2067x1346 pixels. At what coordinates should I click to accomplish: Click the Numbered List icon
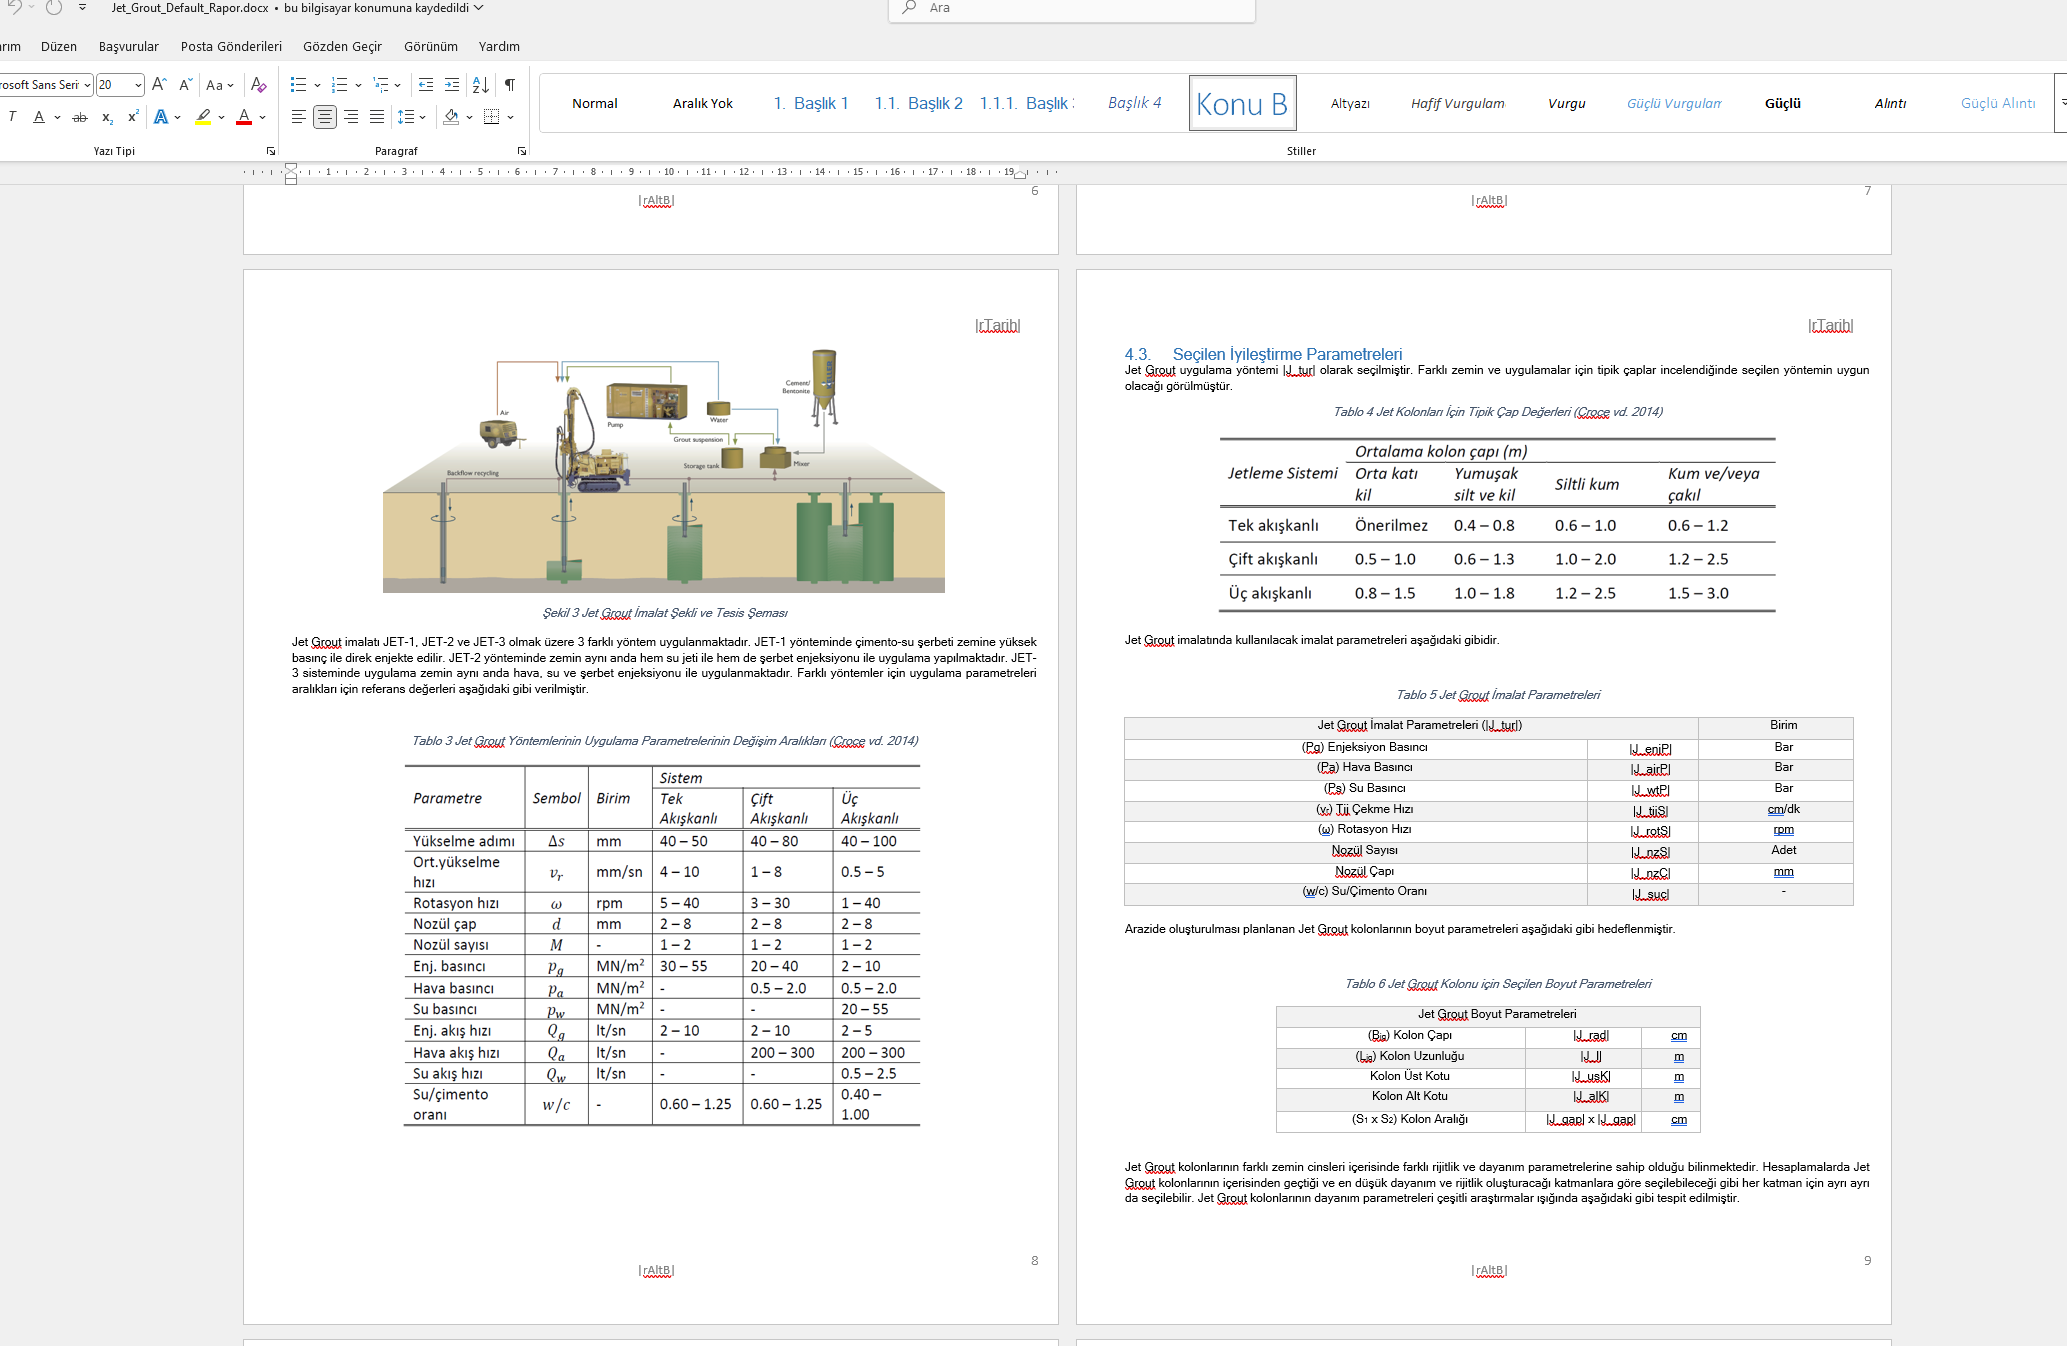click(x=339, y=85)
